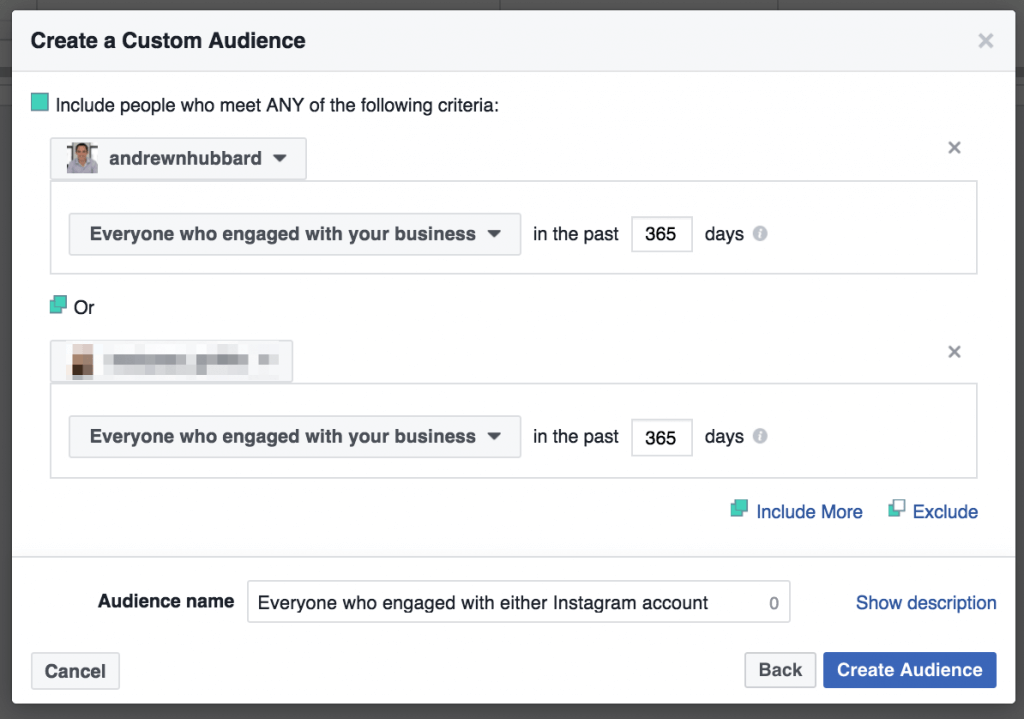The image size is (1024, 719).
Task: Click the Include More teal squares icon
Action: (739, 510)
